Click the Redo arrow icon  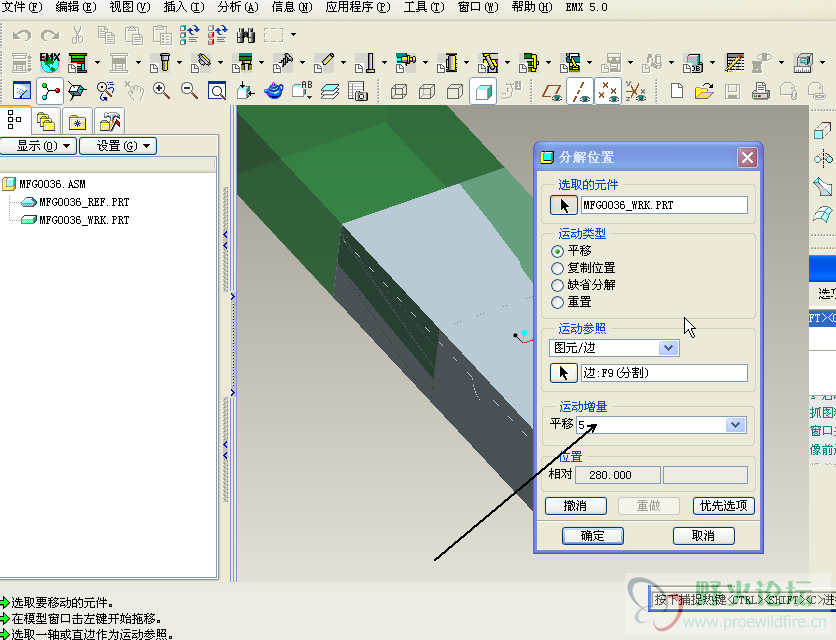point(50,35)
